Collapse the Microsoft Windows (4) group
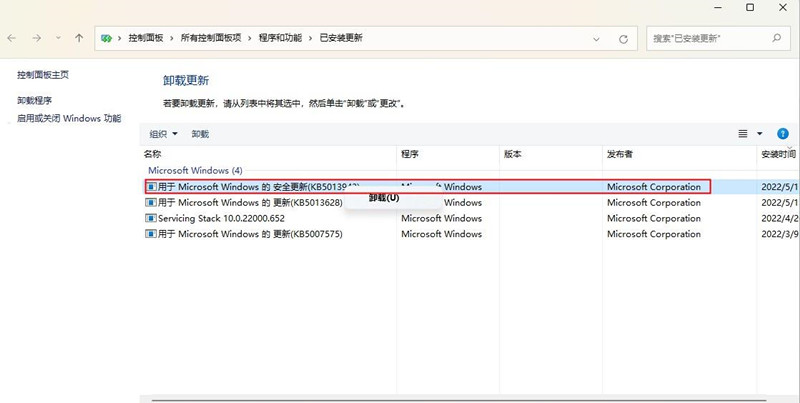The width and height of the screenshot is (800, 403). click(195, 170)
